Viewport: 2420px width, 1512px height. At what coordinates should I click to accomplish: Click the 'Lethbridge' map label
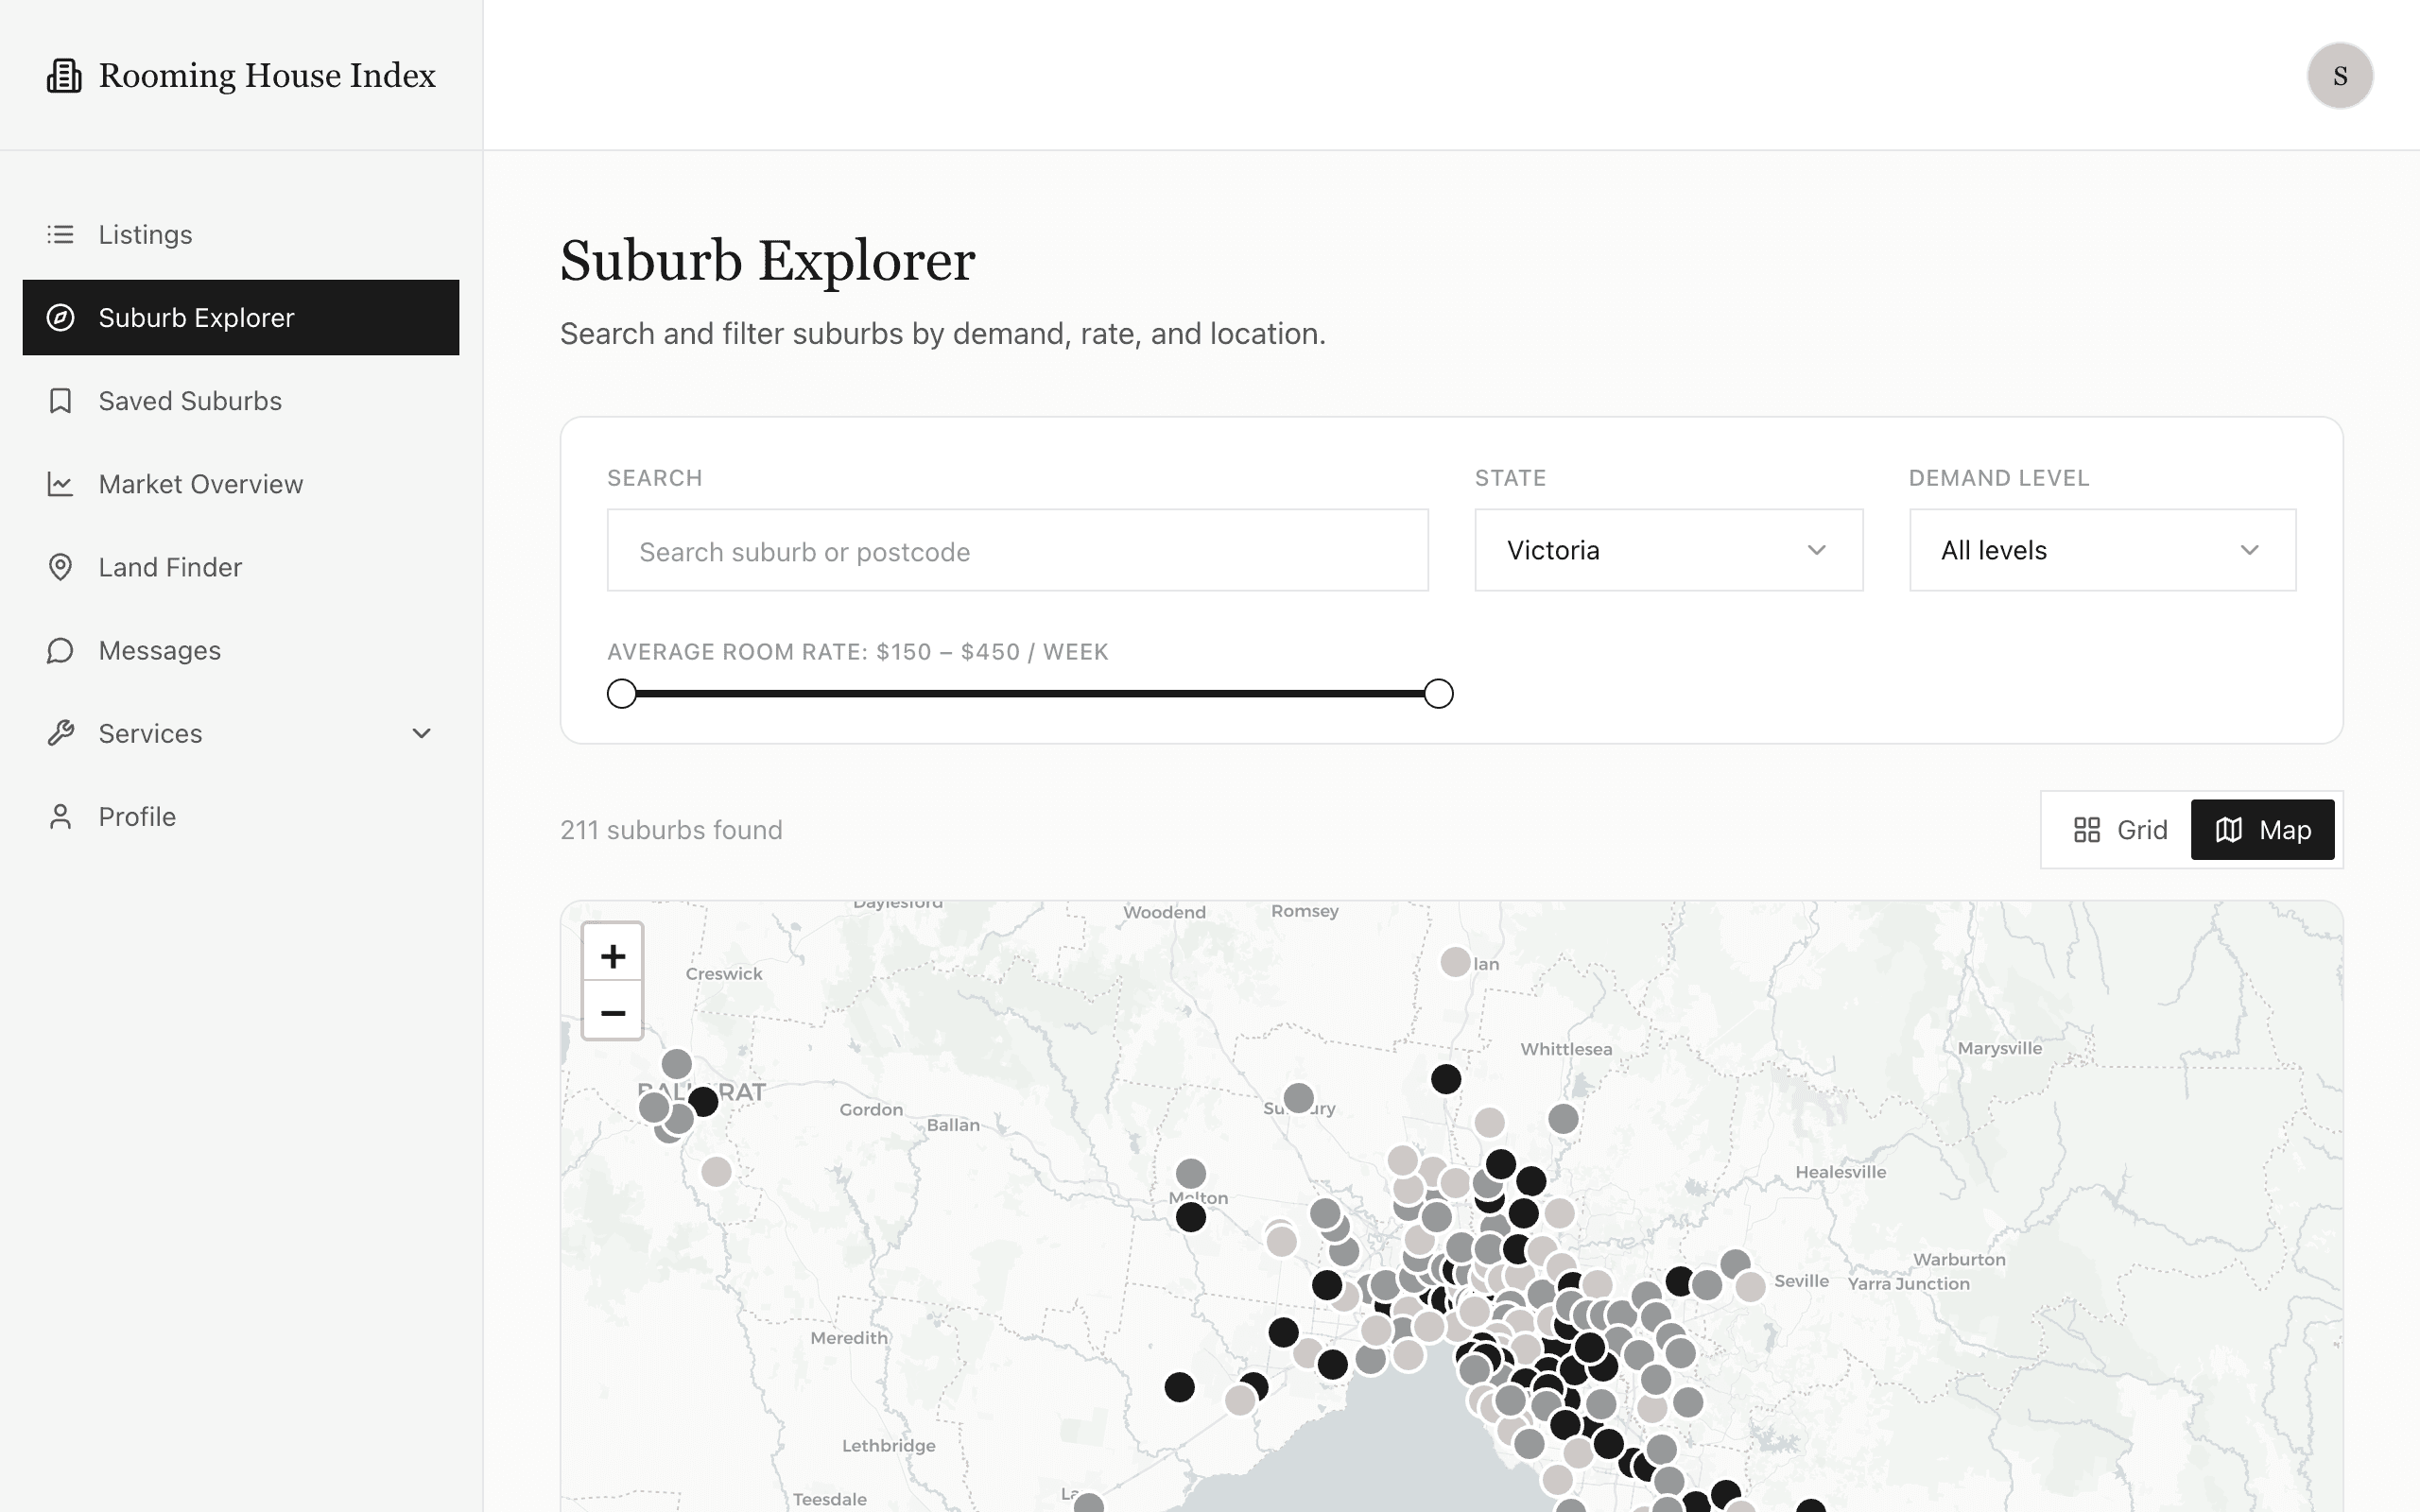889,1446
